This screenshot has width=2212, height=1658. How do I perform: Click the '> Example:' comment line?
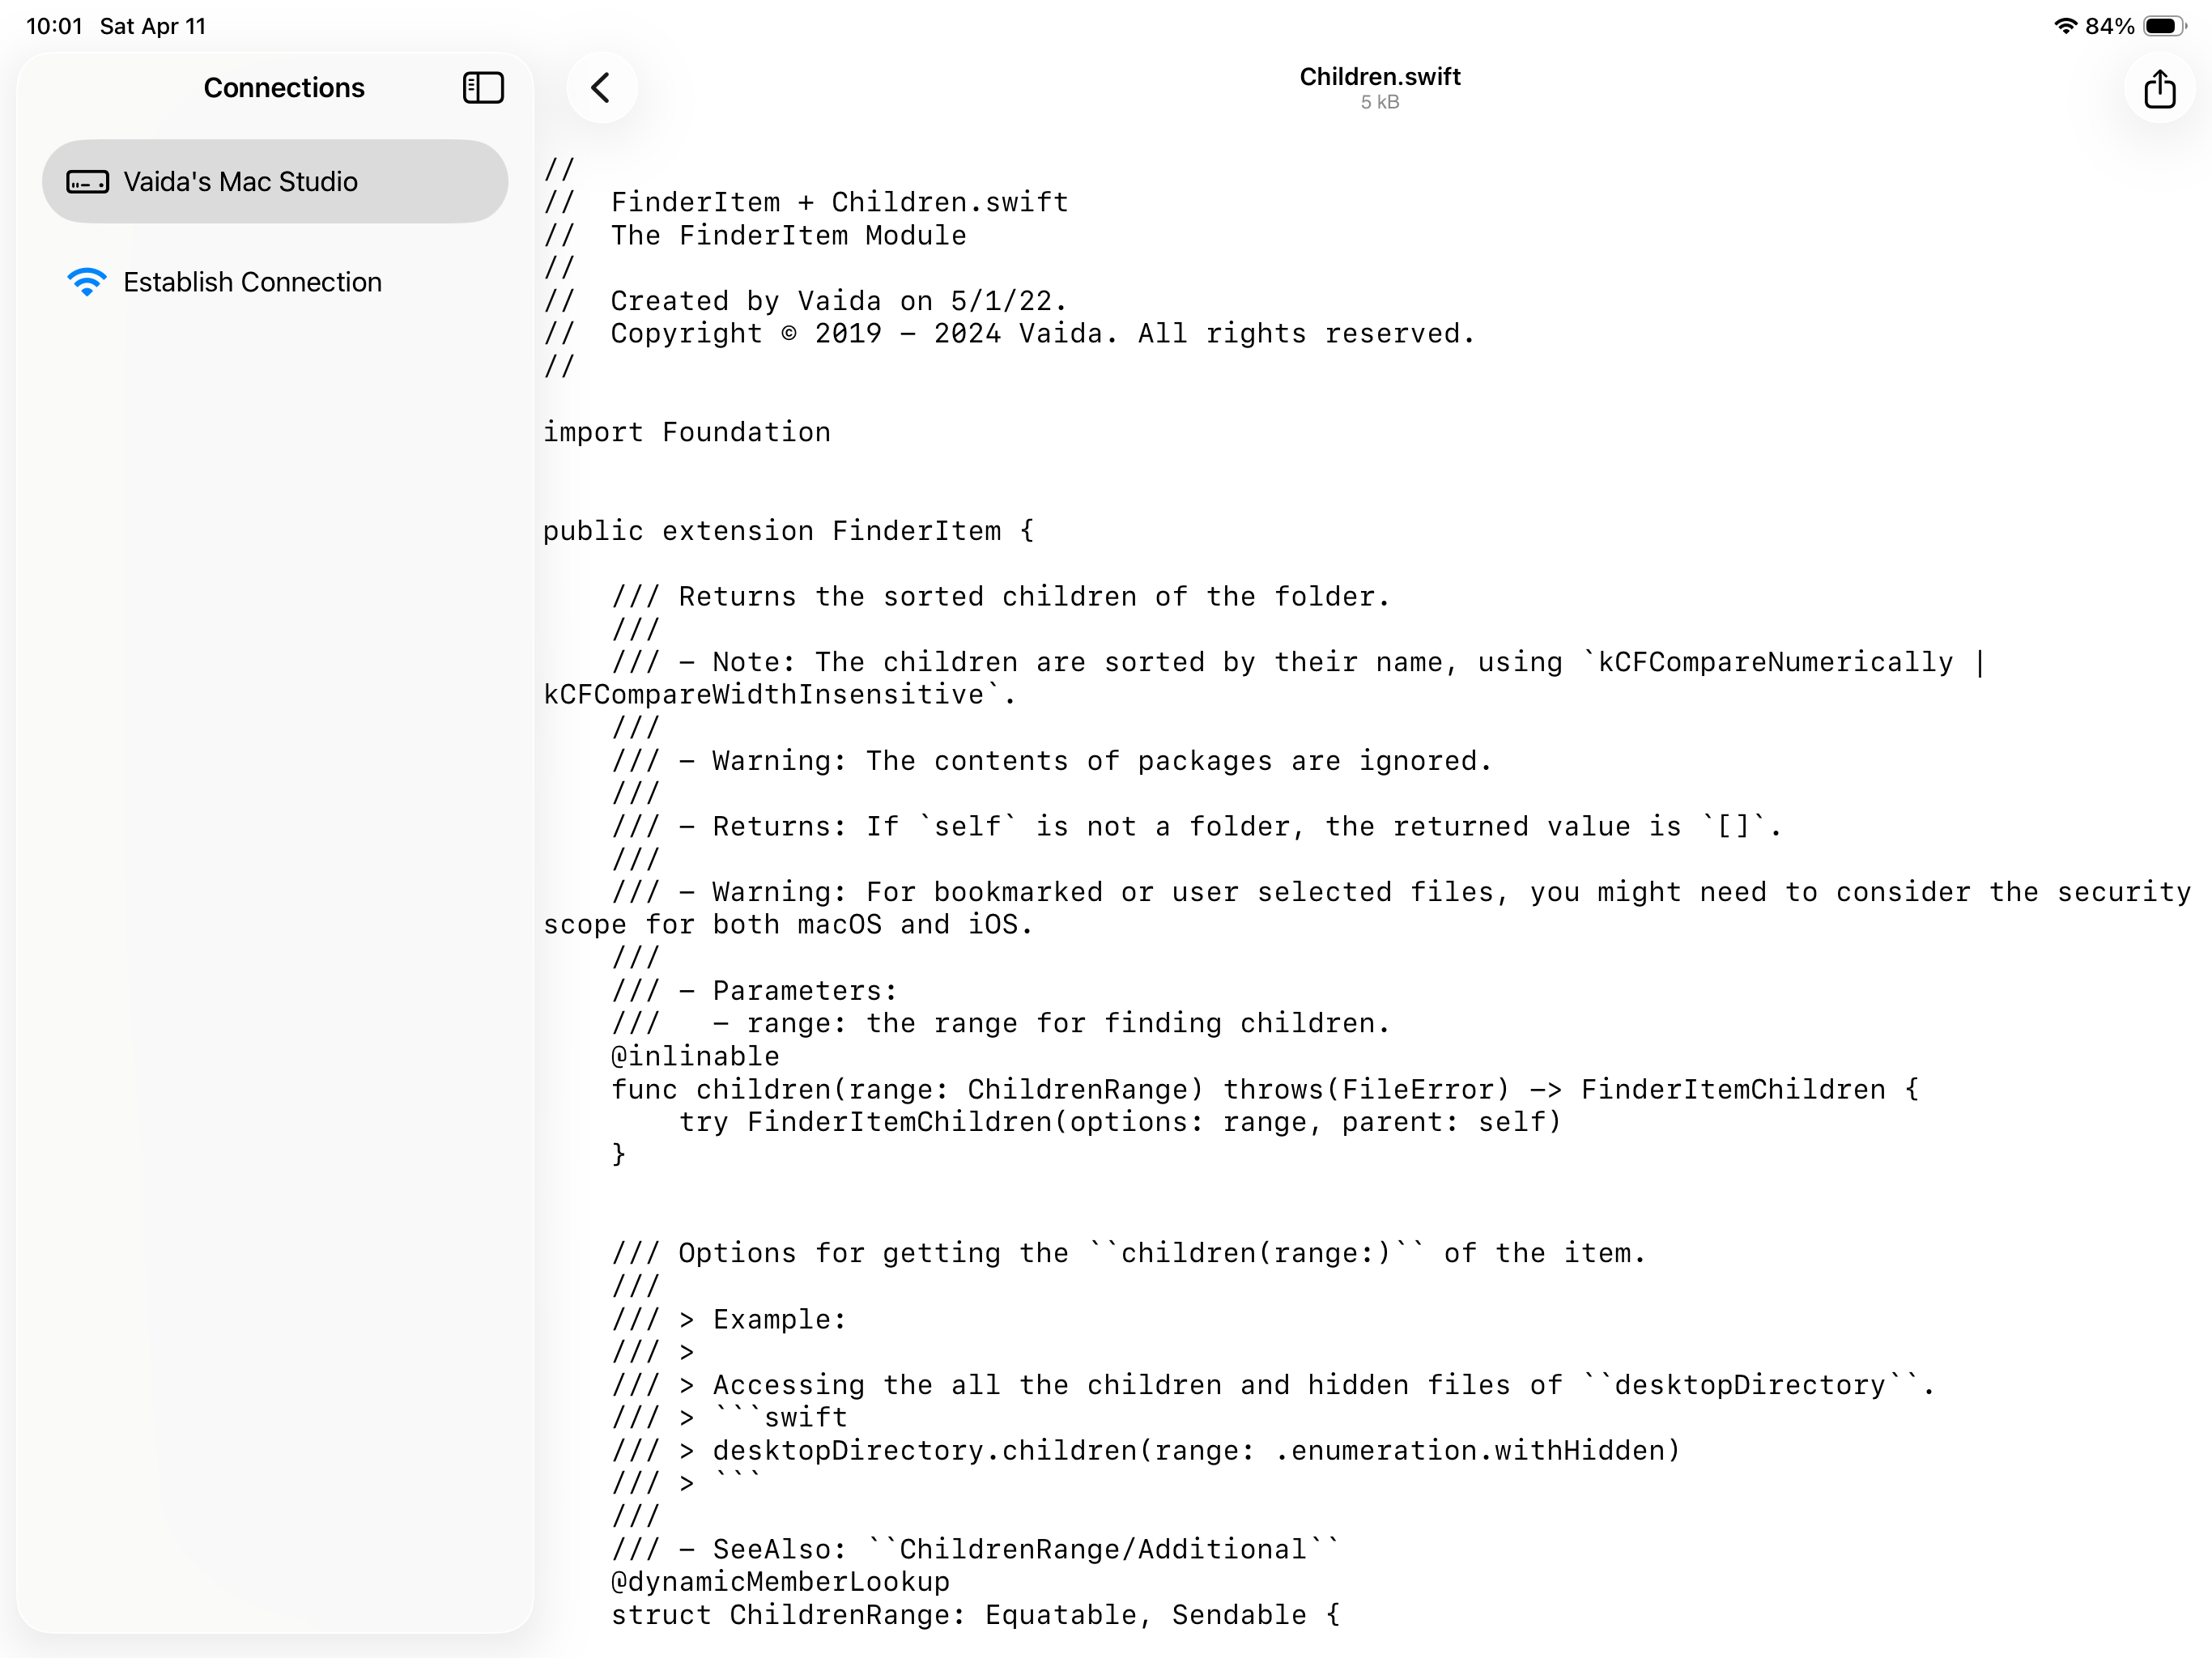click(x=729, y=1319)
